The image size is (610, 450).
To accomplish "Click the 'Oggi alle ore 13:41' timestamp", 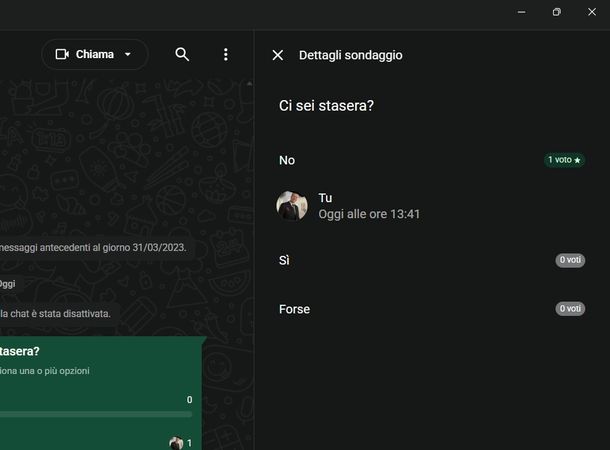I will pos(369,214).
